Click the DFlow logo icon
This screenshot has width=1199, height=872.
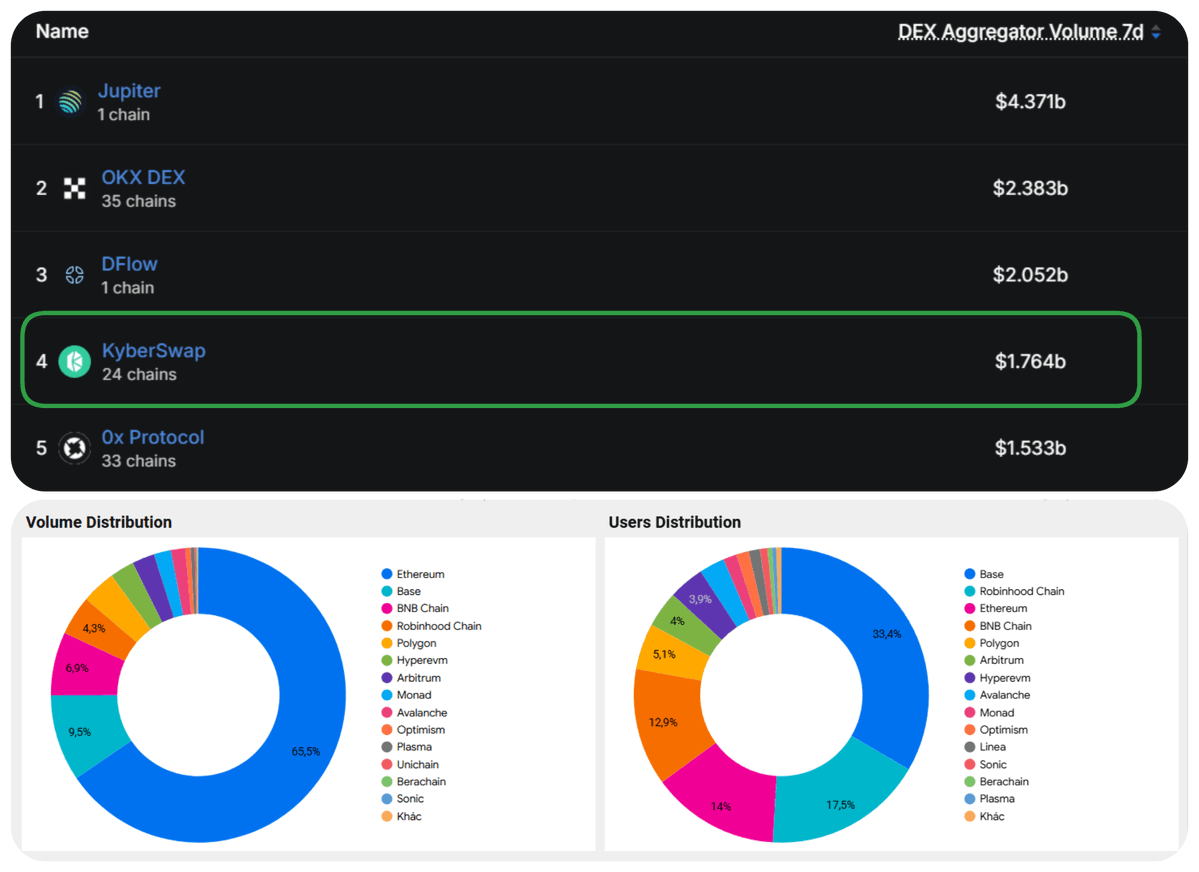74,275
